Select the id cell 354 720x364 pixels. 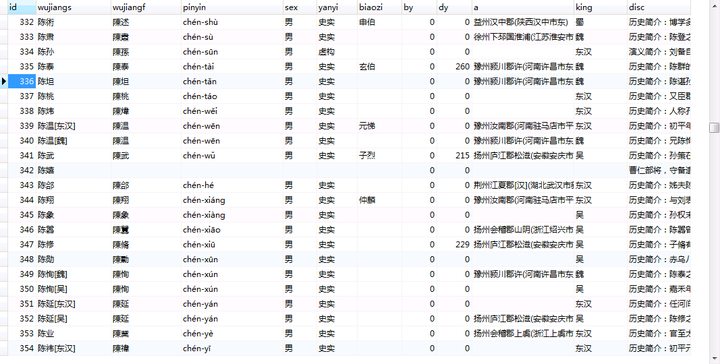(x=22, y=348)
